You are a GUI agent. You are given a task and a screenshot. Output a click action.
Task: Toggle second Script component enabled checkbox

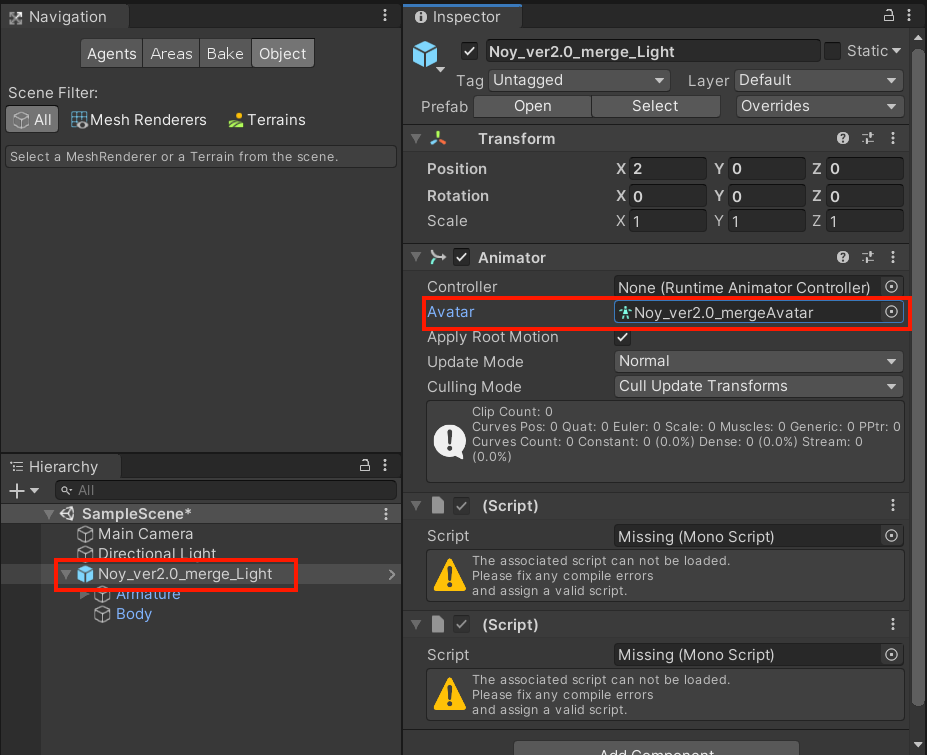coord(461,624)
